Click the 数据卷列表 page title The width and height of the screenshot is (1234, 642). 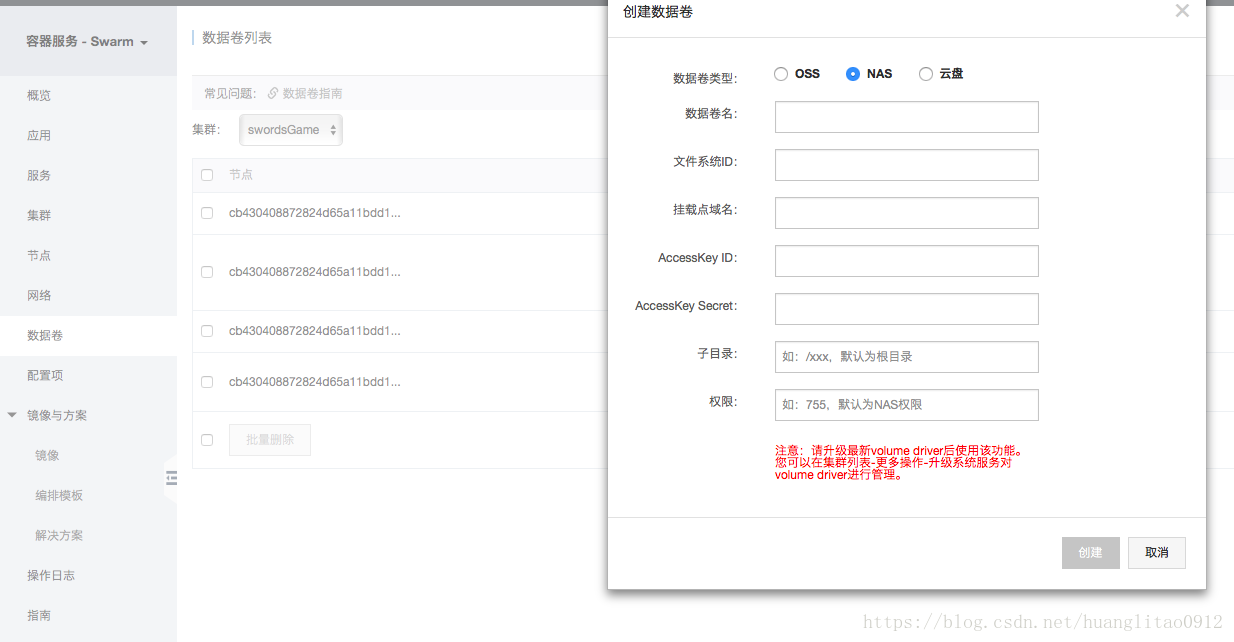(237, 38)
